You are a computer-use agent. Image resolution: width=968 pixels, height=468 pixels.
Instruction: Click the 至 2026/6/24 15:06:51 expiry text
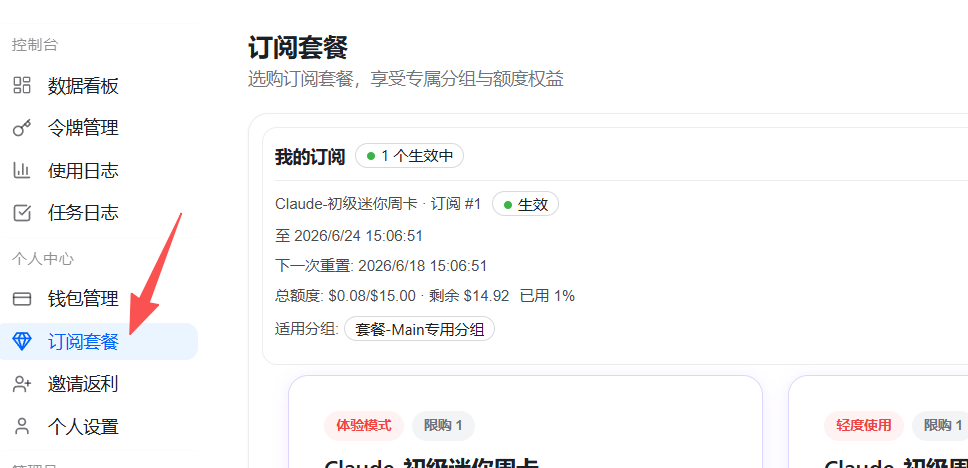point(349,236)
